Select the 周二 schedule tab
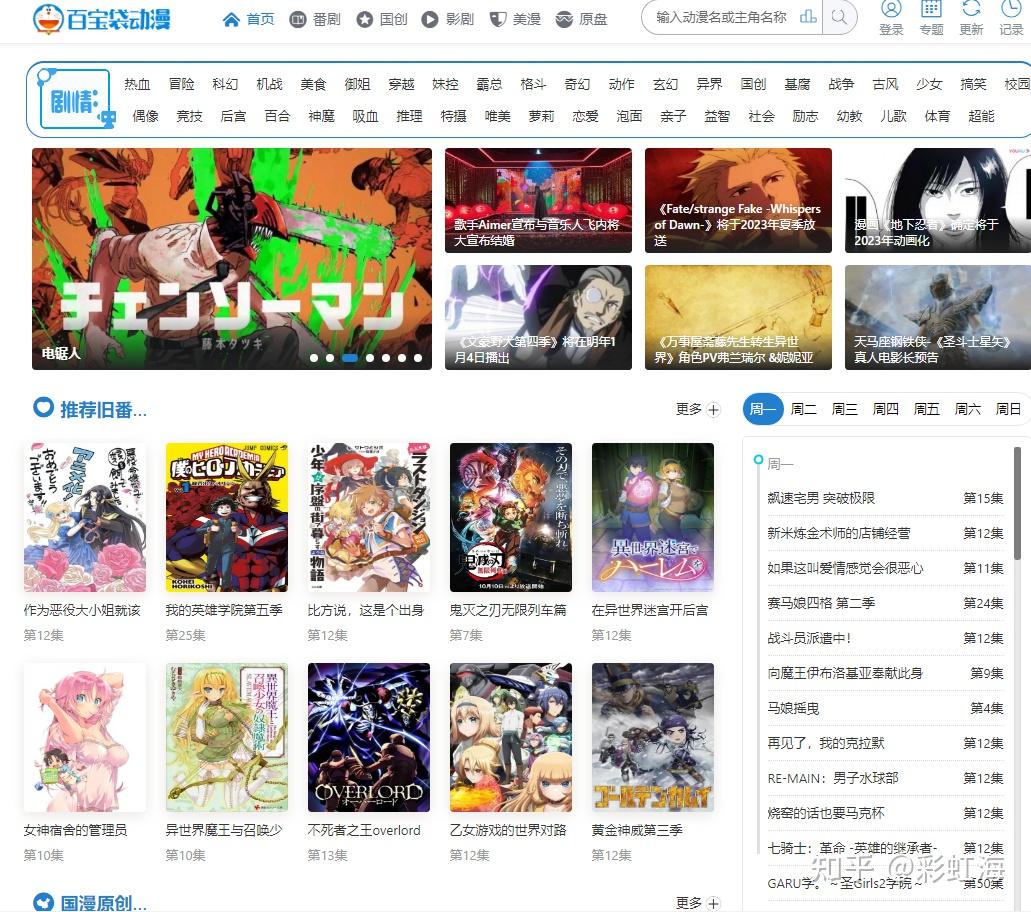The height and width of the screenshot is (912, 1031). (x=803, y=409)
